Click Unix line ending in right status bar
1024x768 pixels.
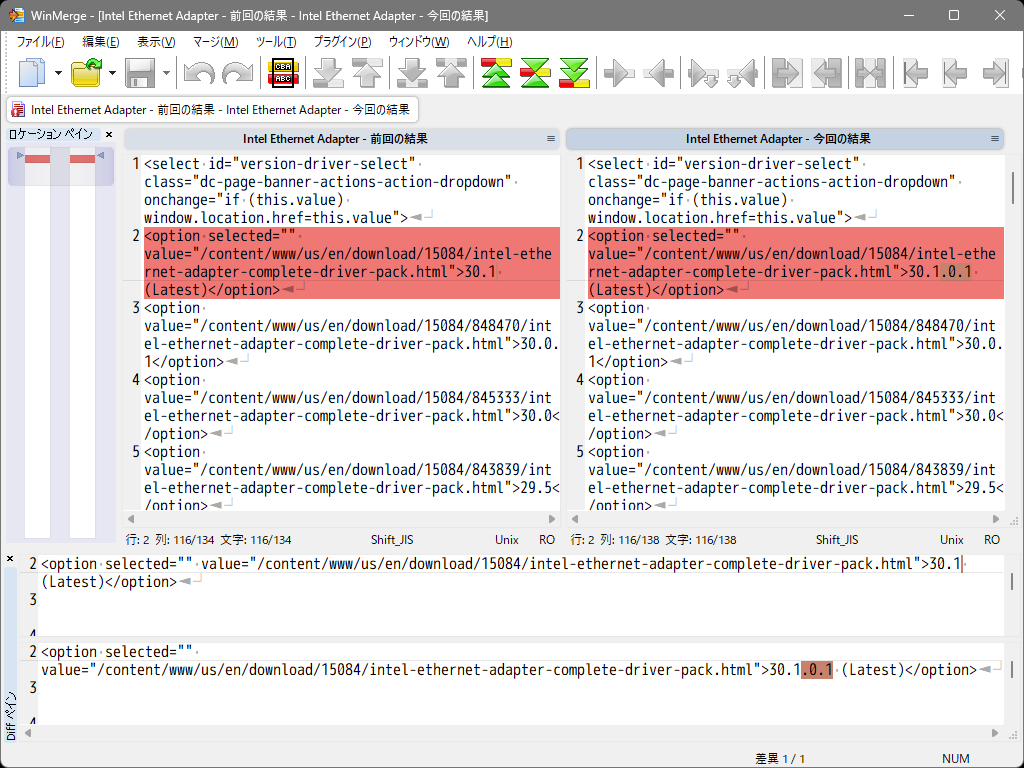[952, 540]
